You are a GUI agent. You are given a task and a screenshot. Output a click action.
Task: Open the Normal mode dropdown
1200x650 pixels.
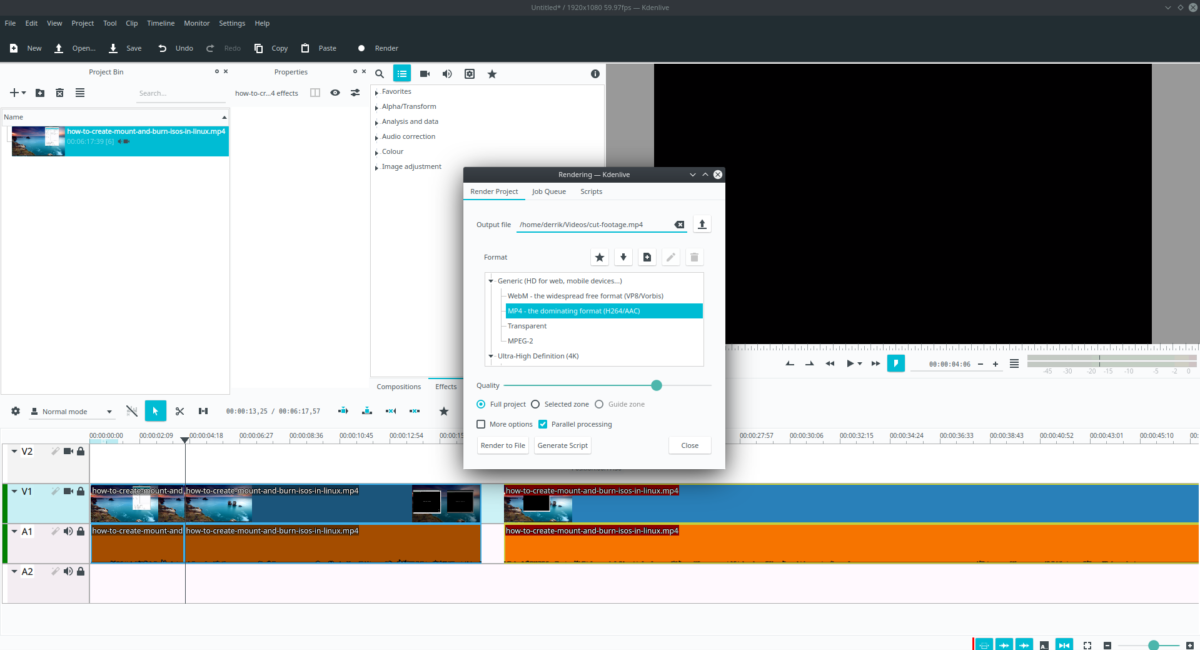pyautogui.click(x=74, y=411)
